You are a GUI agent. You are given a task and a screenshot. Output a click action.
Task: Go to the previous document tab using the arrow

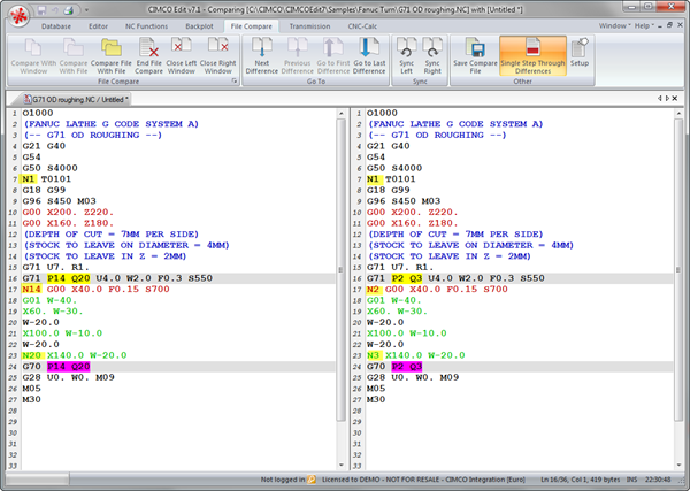[660, 98]
